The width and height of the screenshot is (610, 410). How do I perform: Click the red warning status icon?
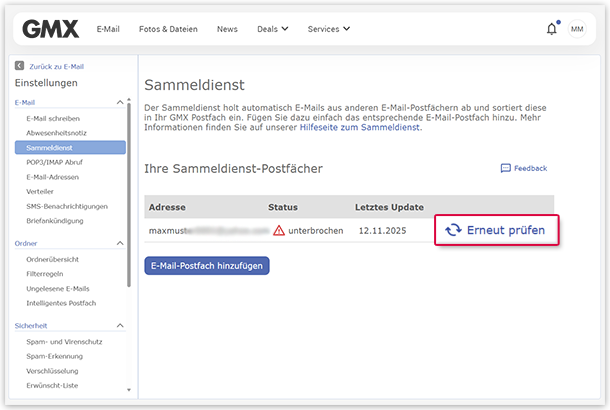point(278,230)
